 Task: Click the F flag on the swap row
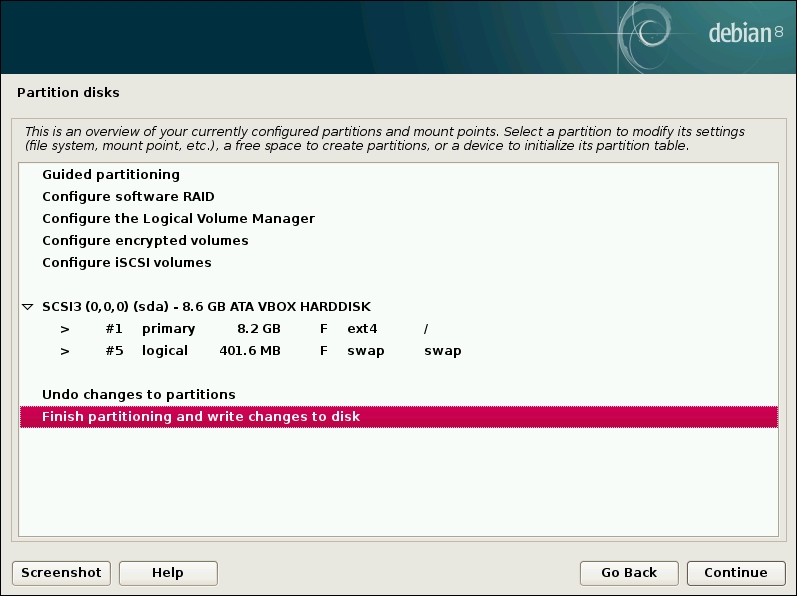(x=324, y=351)
